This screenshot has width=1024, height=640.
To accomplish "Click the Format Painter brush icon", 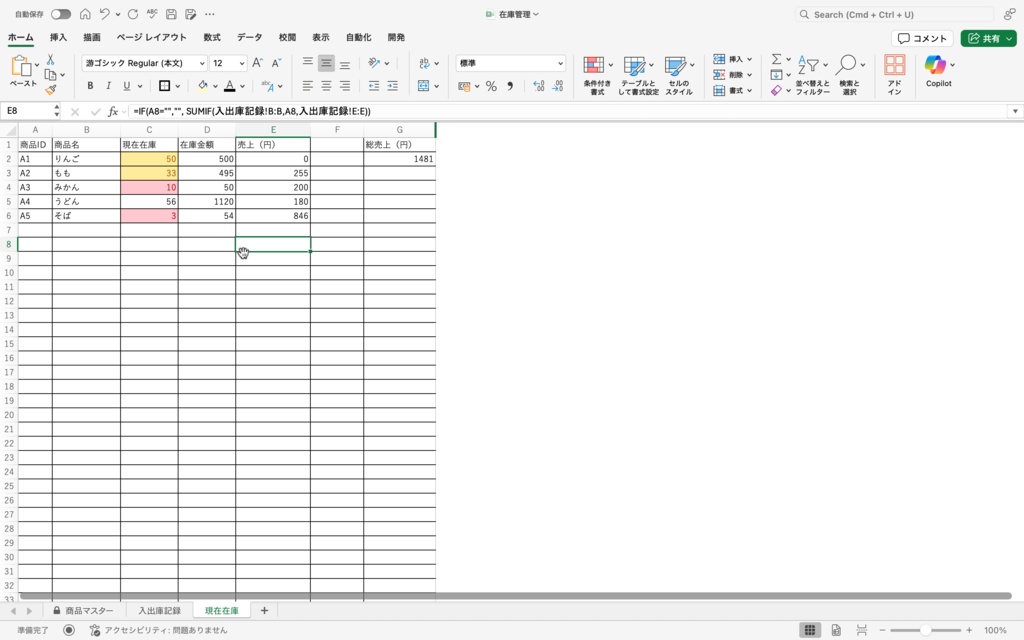I will (50, 89).
